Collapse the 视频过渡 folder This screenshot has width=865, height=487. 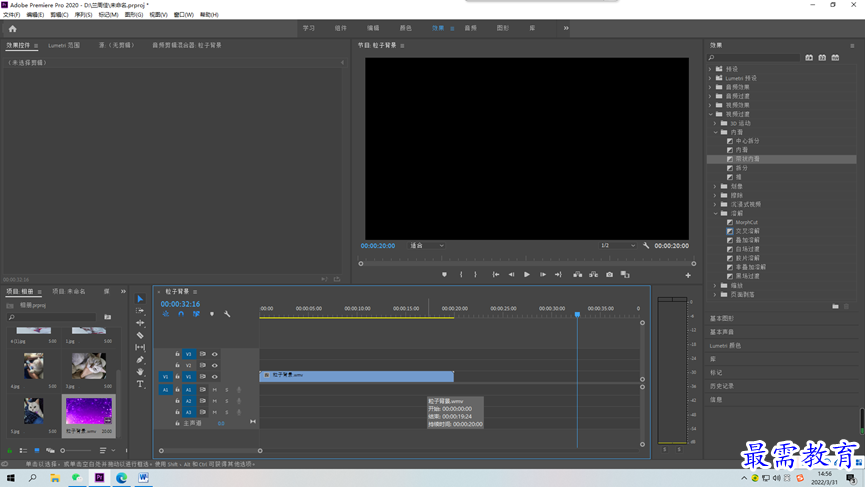(x=711, y=114)
